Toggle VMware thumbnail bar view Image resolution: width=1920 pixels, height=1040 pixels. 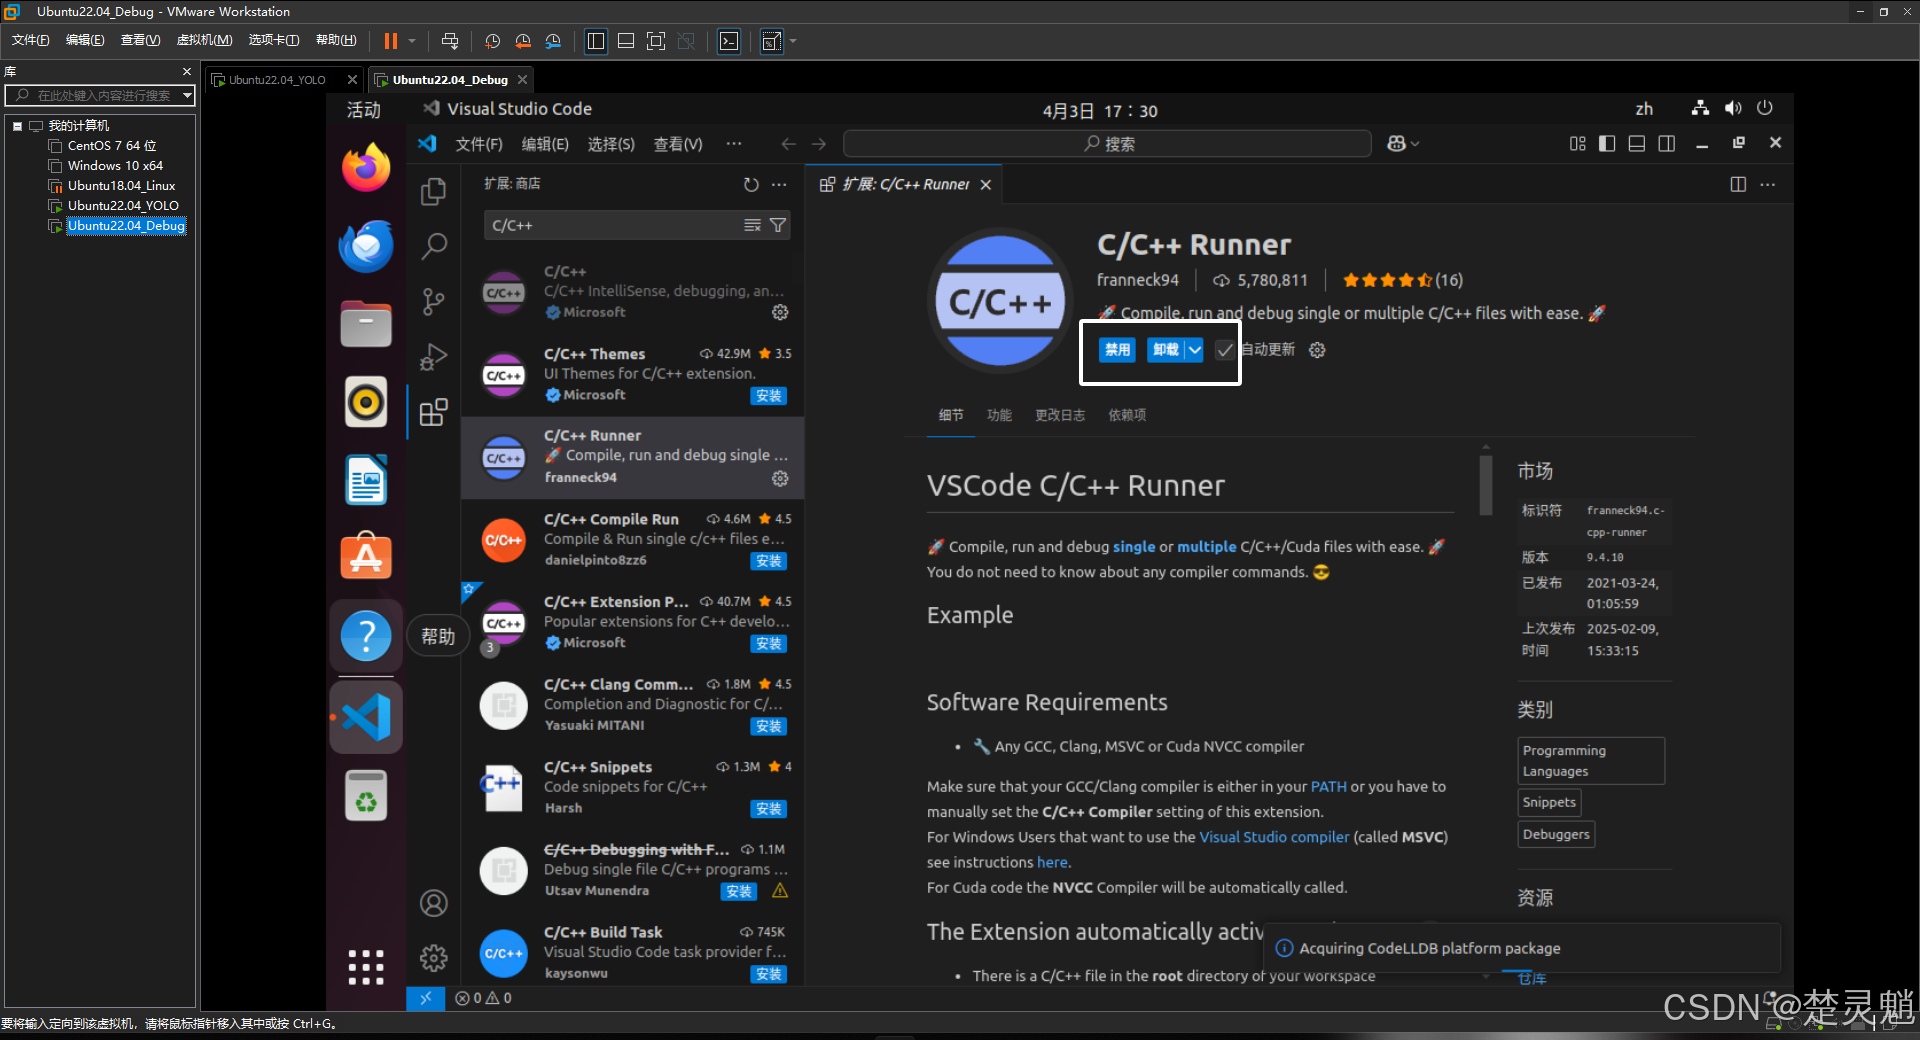[626, 41]
